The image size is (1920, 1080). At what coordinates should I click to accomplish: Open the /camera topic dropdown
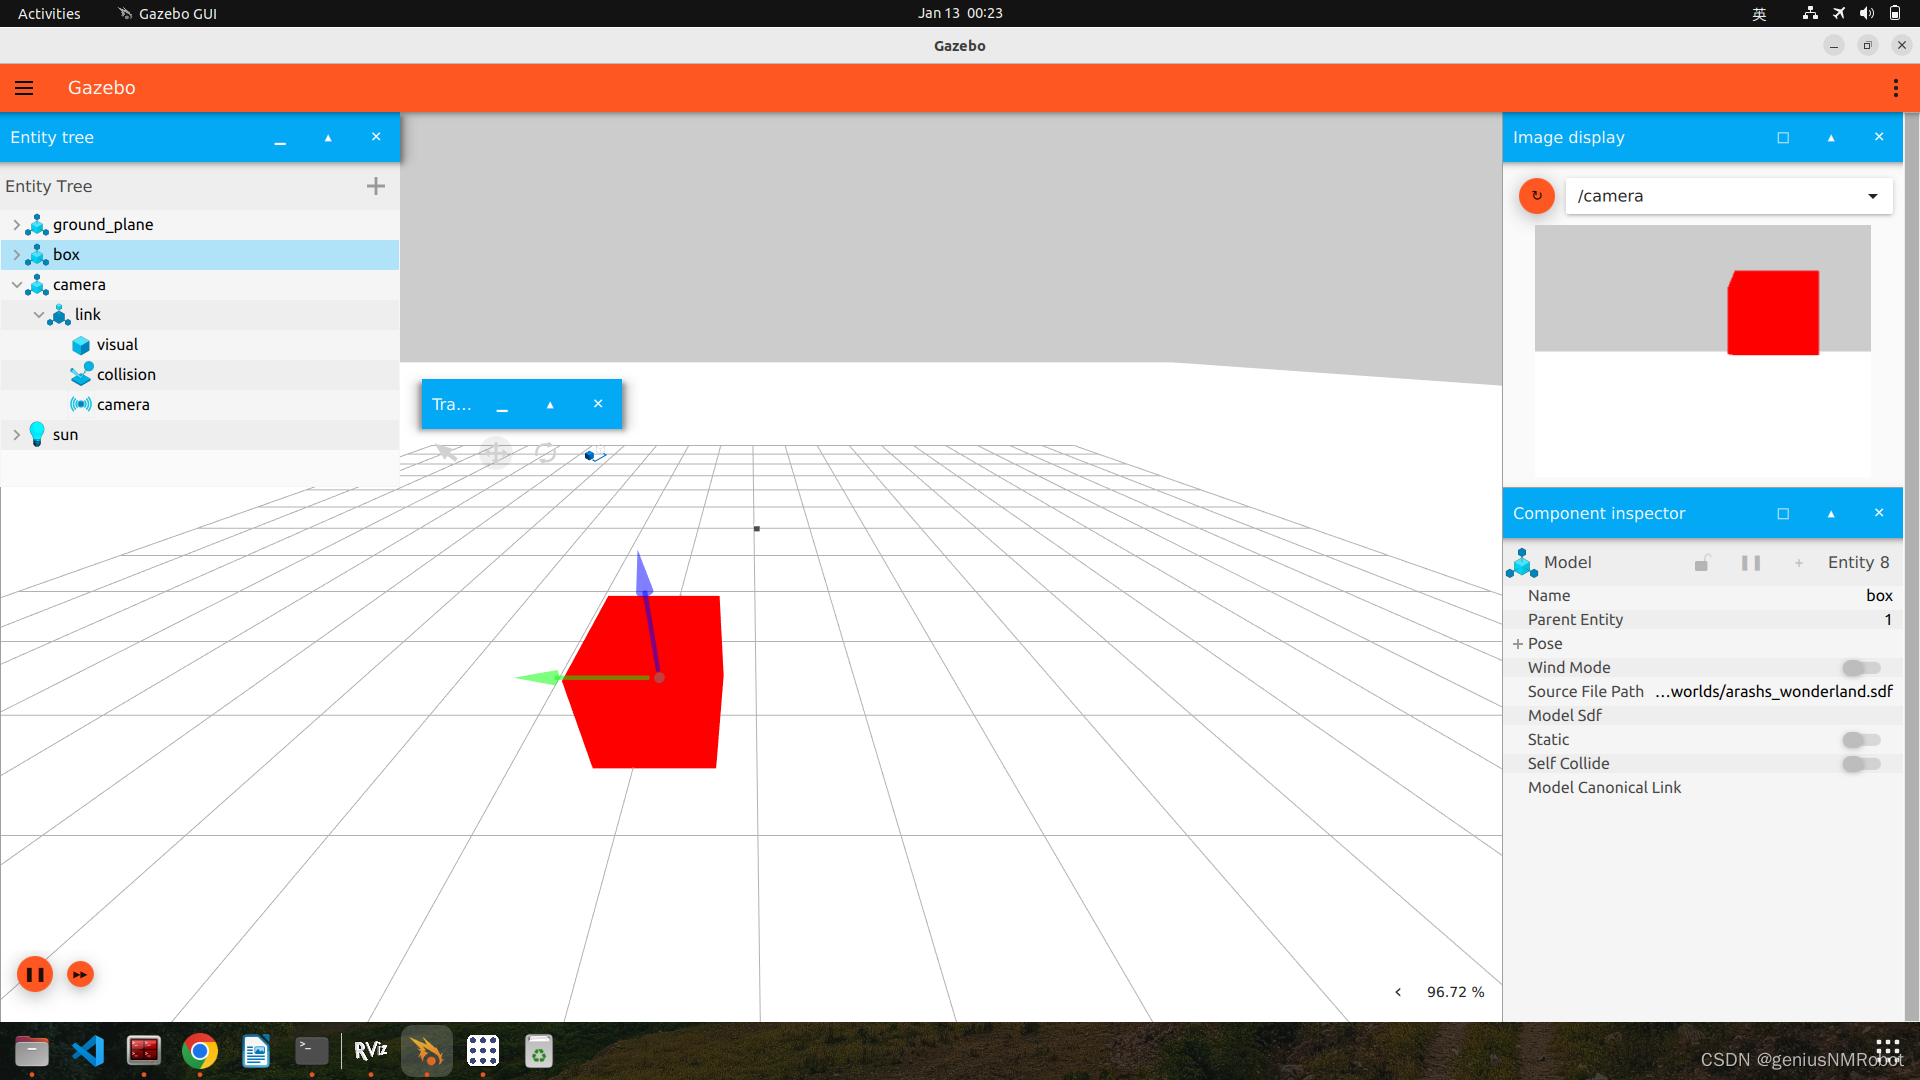[x=1872, y=196]
